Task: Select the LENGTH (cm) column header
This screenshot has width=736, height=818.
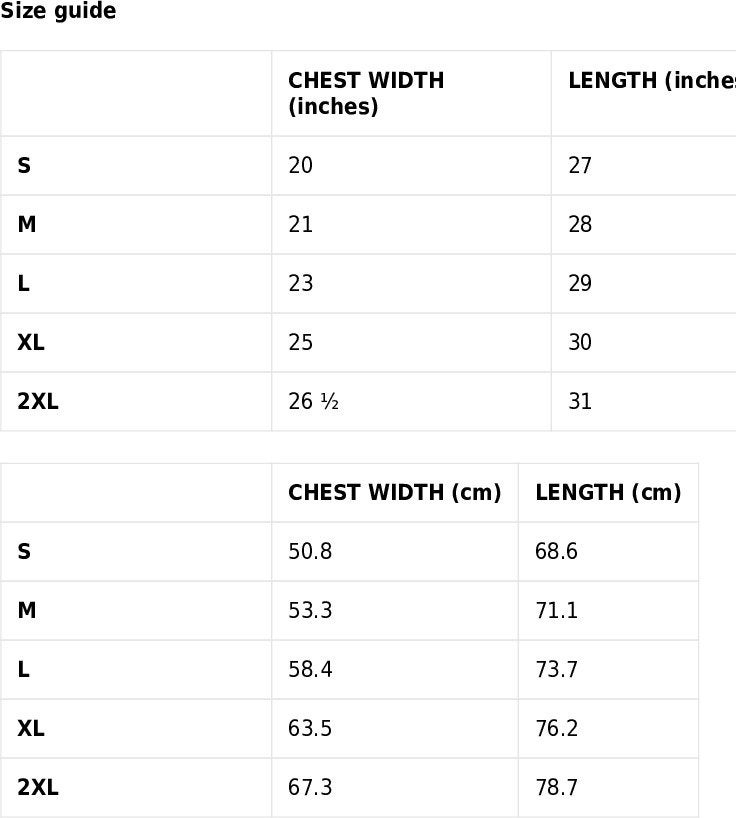Action: [608, 492]
